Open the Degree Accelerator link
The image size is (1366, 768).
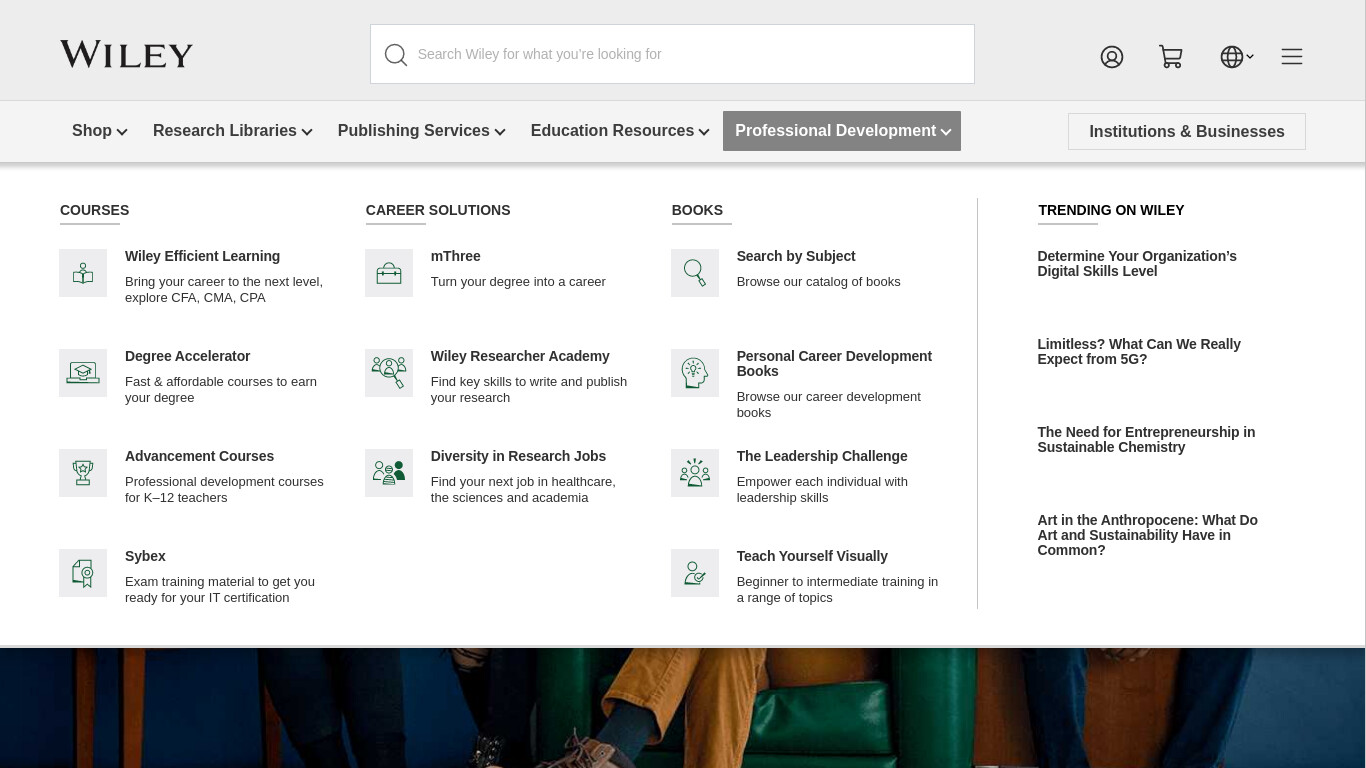click(187, 356)
